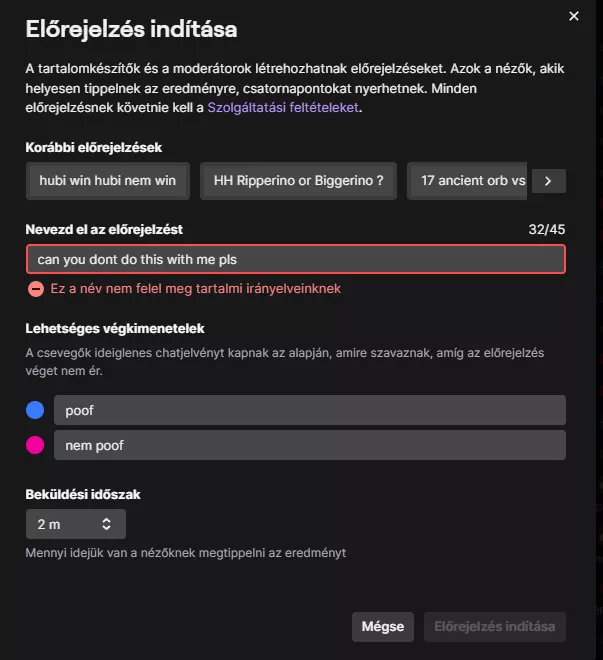Click the content guideline error message
The image size is (603, 660).
click(x=195, y=288)
